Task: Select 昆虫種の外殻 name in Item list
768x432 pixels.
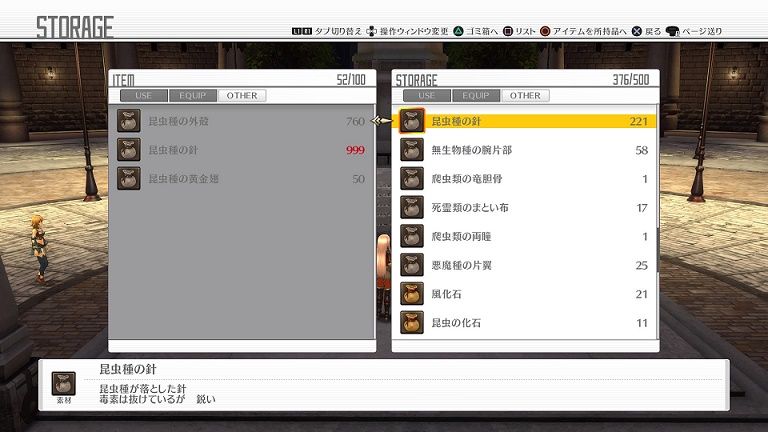Action: pos(179,121)
